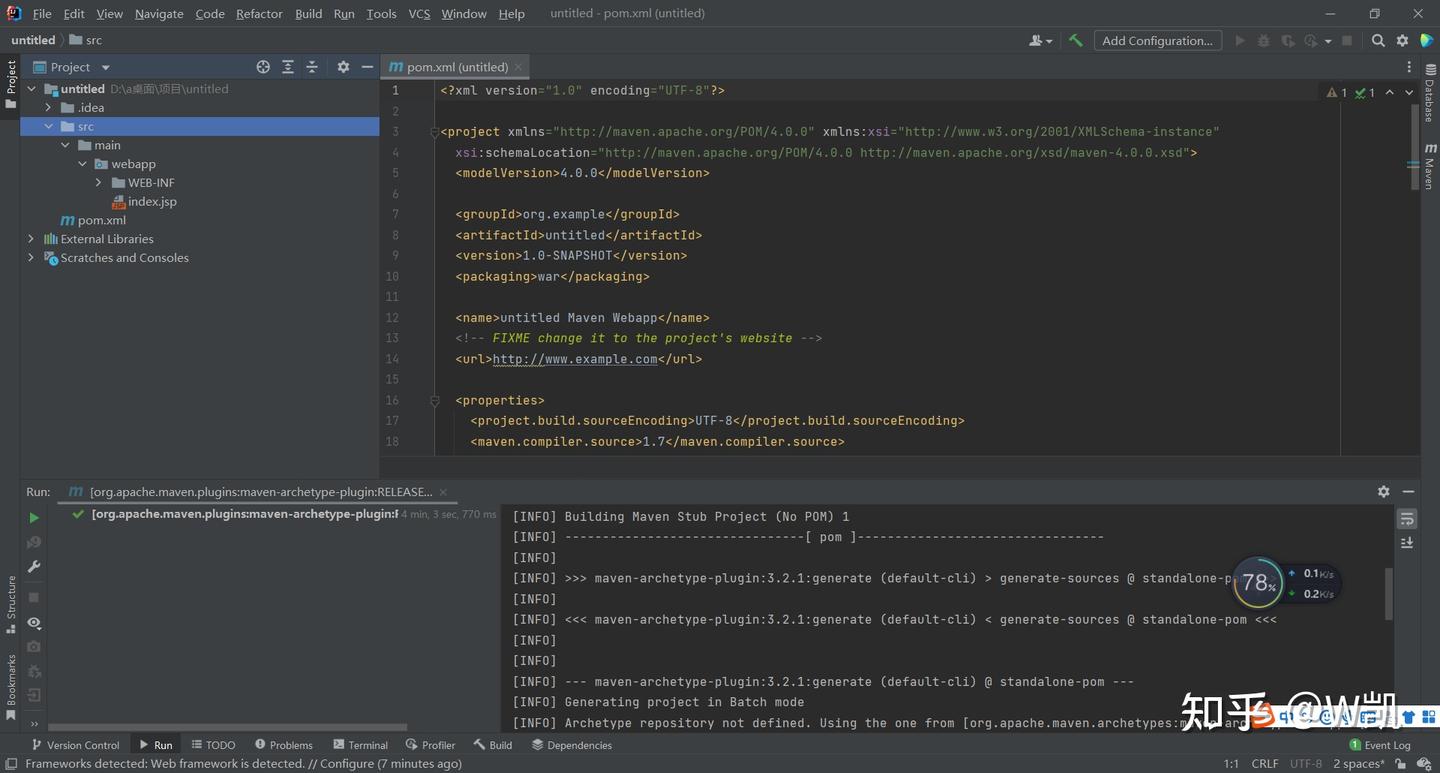Open IDE settings gear in top toolbar
Viewport: 1440px width, 773px height.
1402,41
